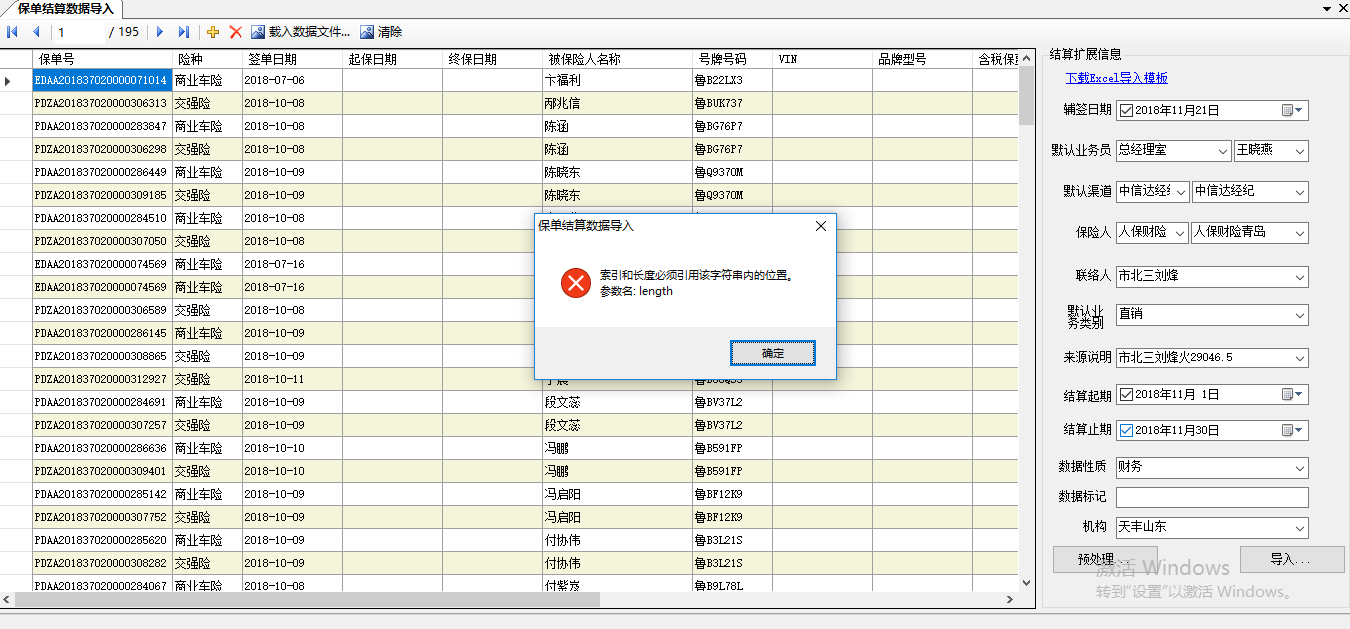Open the 王晓燕 salesperson dropdown
This screenshot has width=1350, height=629.
click(x=1299, y=150)
